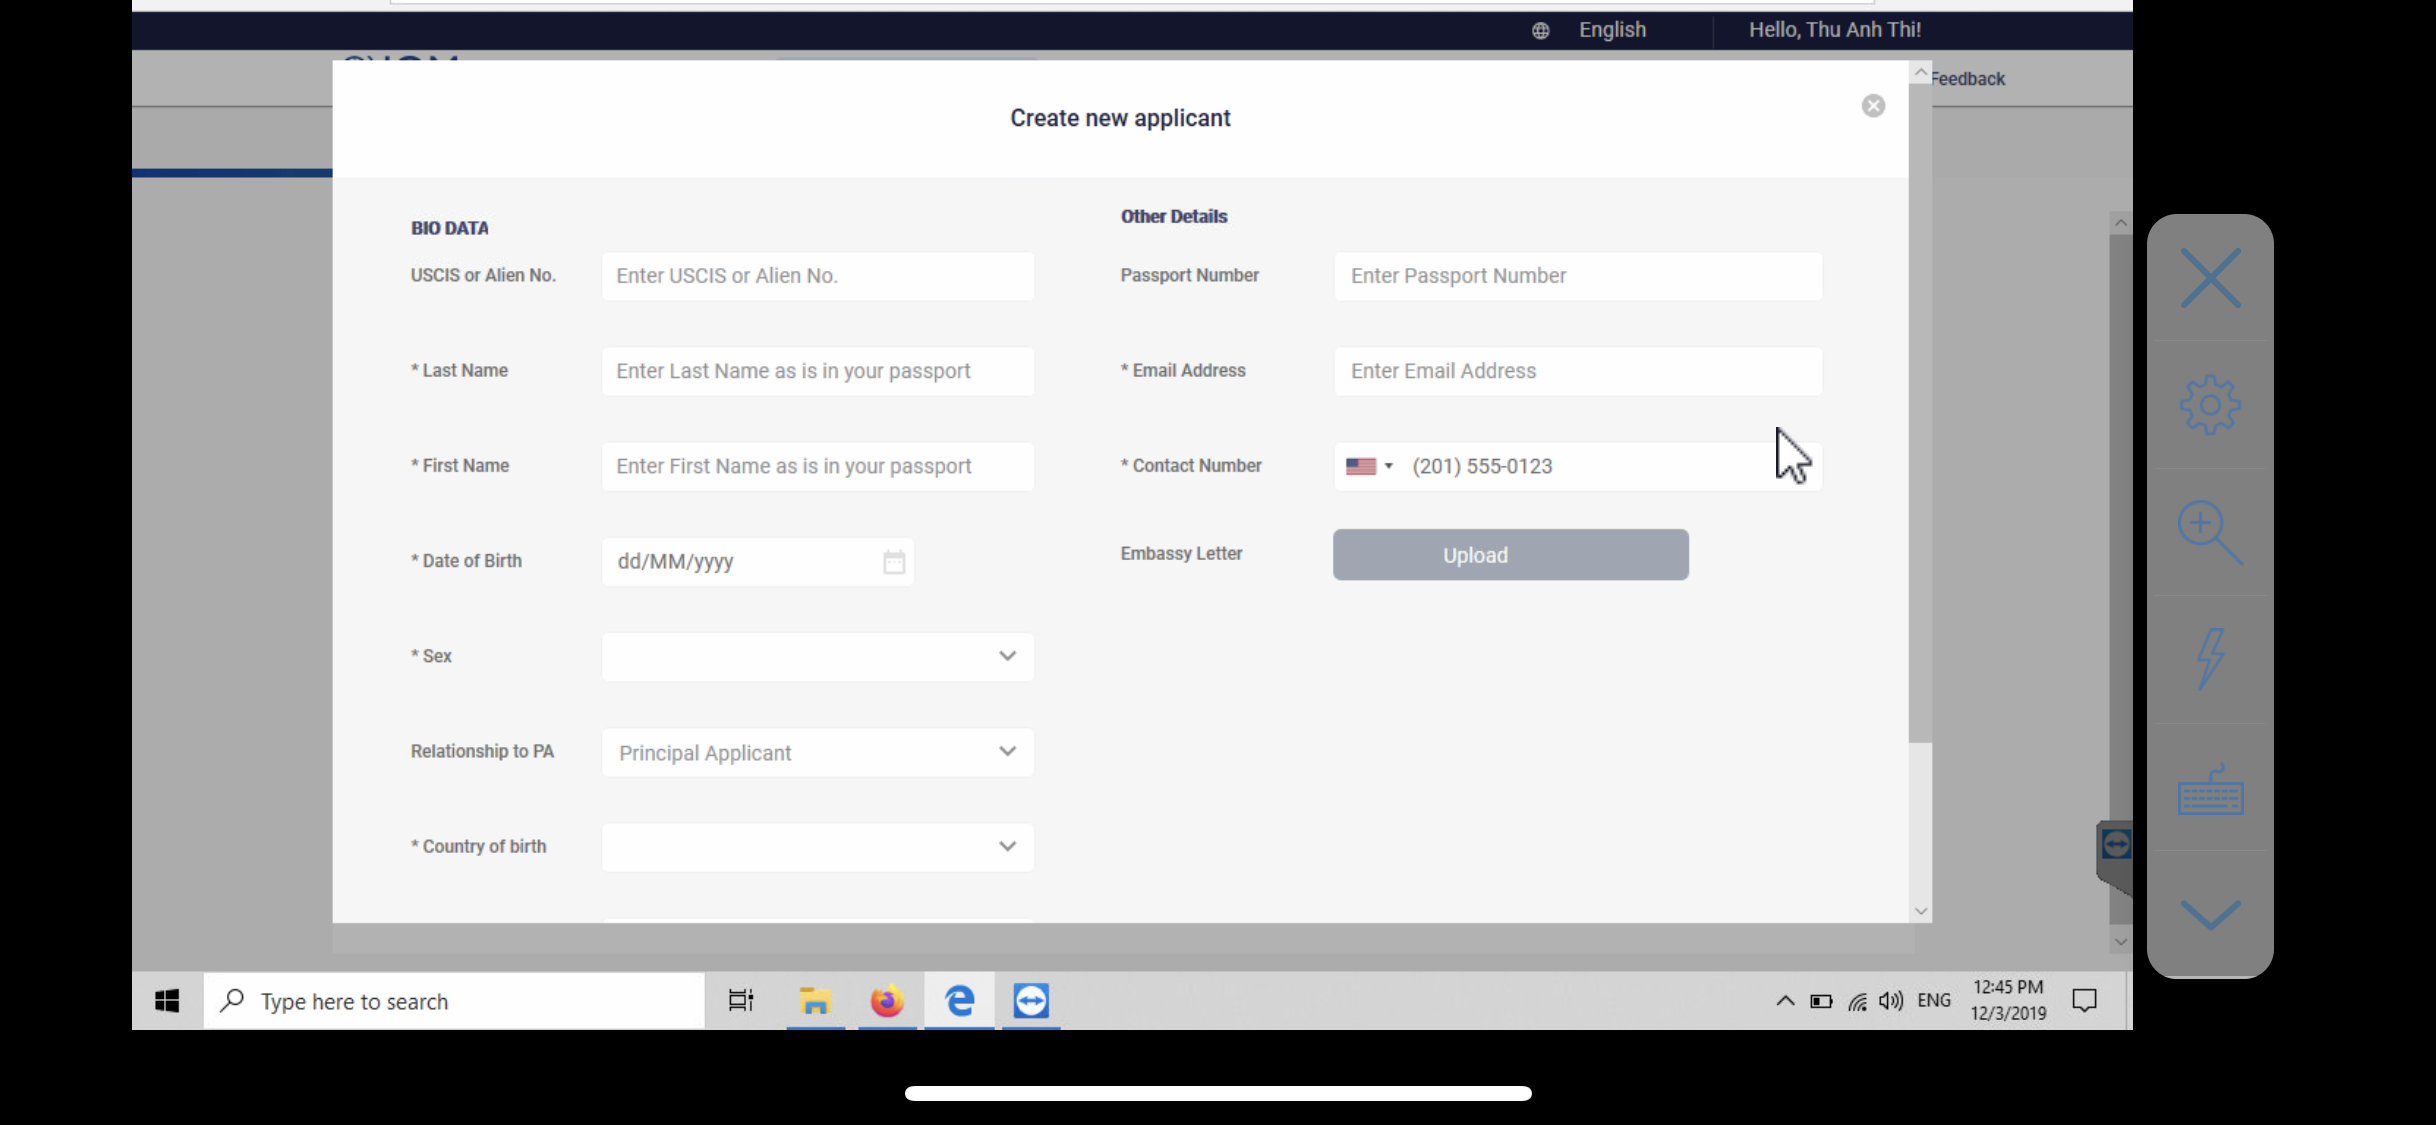This screenshot has height=1125, width=2436.
Task: Click into the First Name field
Action: point(817,466)
